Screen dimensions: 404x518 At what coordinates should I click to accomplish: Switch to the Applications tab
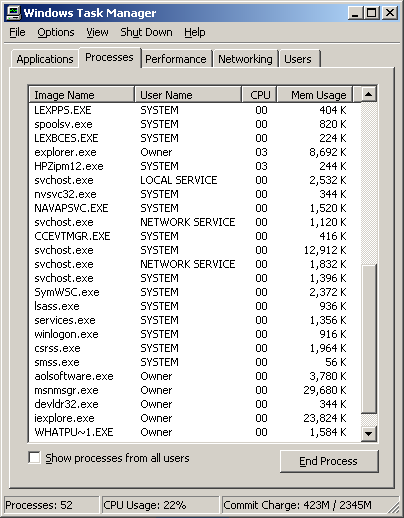click(x=45, y=59)
